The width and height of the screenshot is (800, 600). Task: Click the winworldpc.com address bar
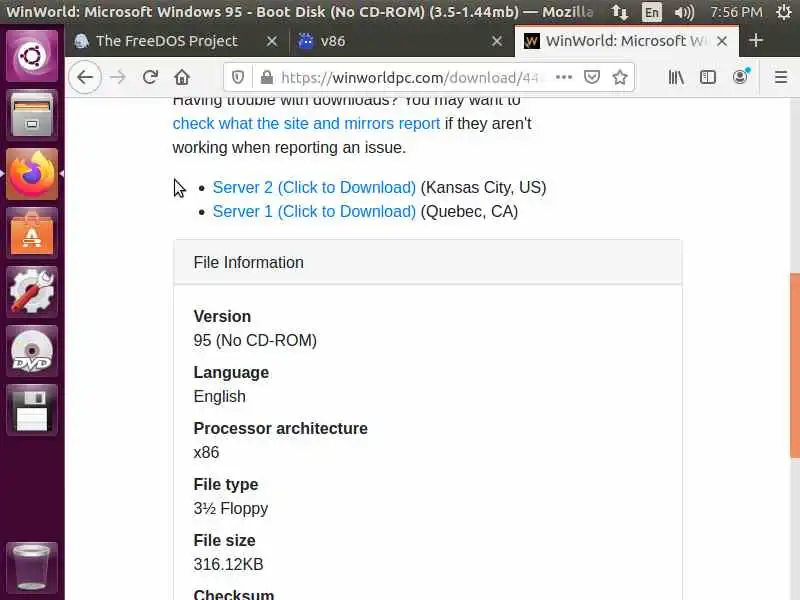click(x=410, y=78)
